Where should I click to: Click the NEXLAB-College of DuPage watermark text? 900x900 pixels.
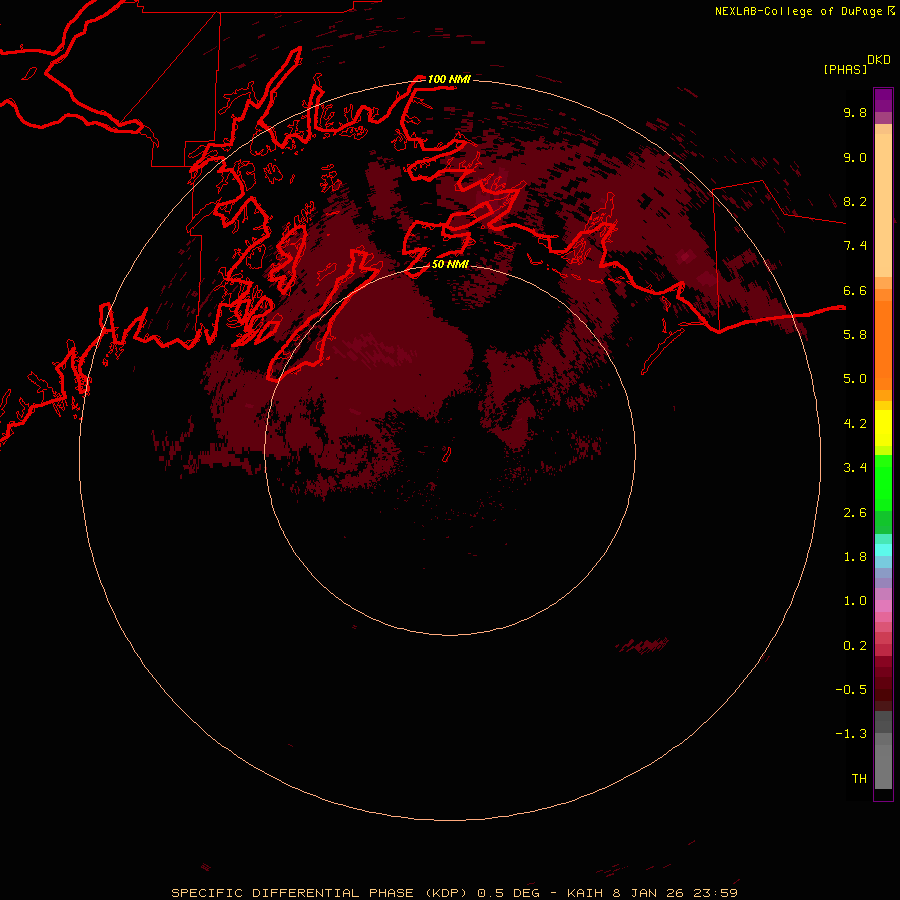click(799, 11)
